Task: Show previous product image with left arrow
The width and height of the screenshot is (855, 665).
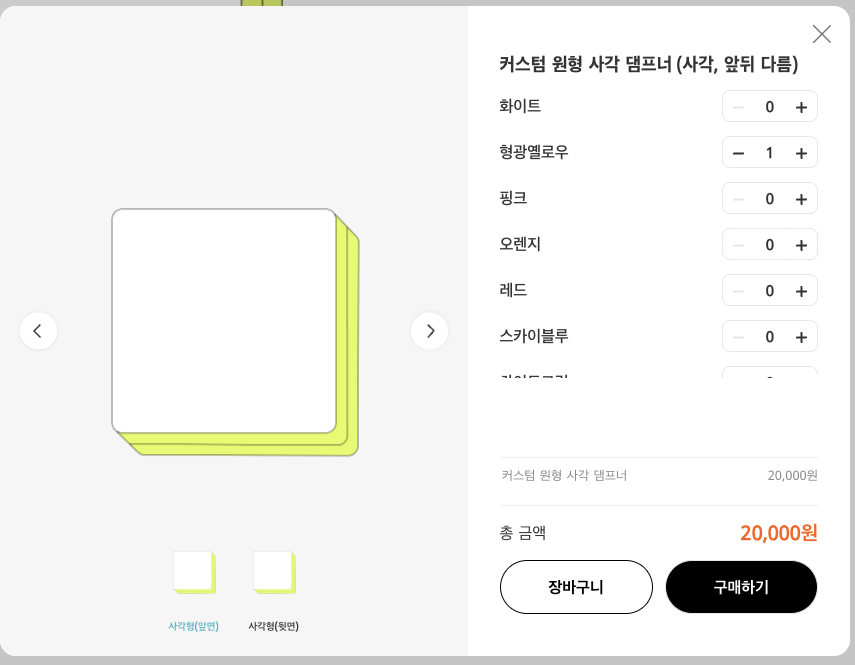Action: [x=38, y=331]
